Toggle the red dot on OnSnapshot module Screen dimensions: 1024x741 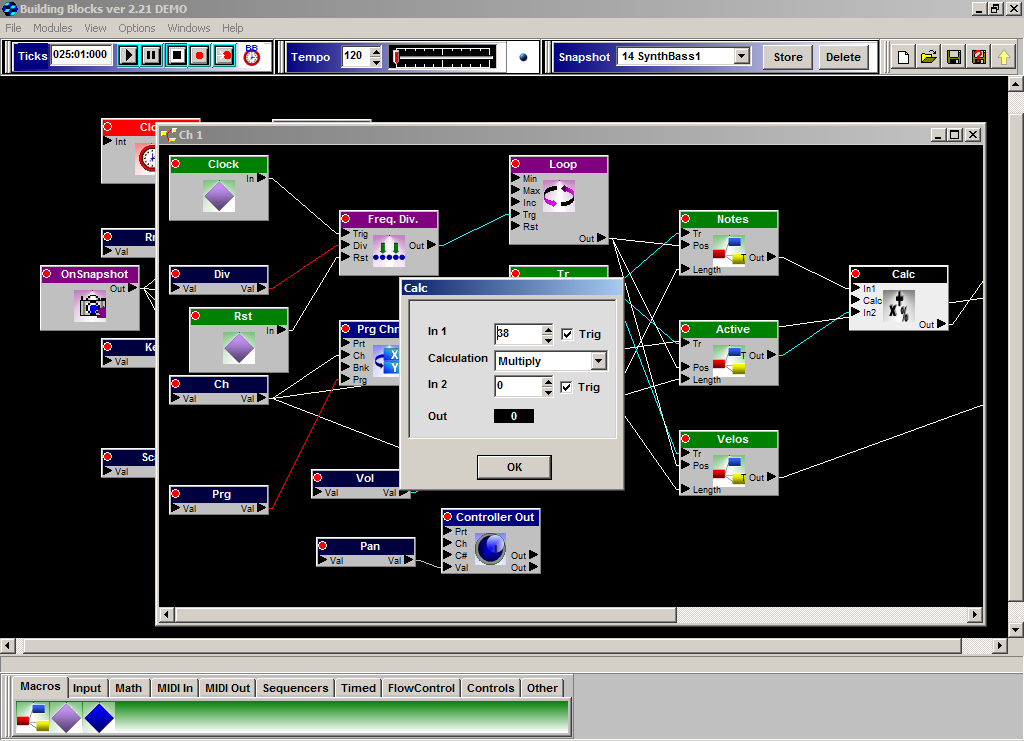coord(47,274)
